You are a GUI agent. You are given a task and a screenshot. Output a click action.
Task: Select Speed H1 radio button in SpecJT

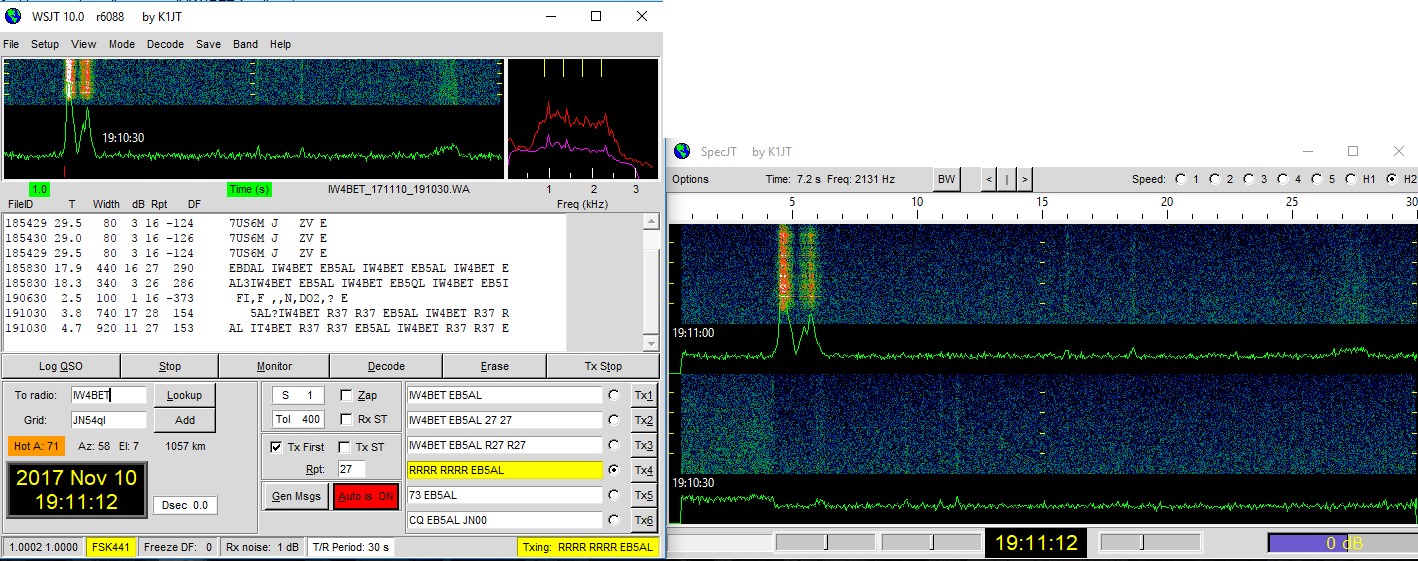click(1352, 179)
